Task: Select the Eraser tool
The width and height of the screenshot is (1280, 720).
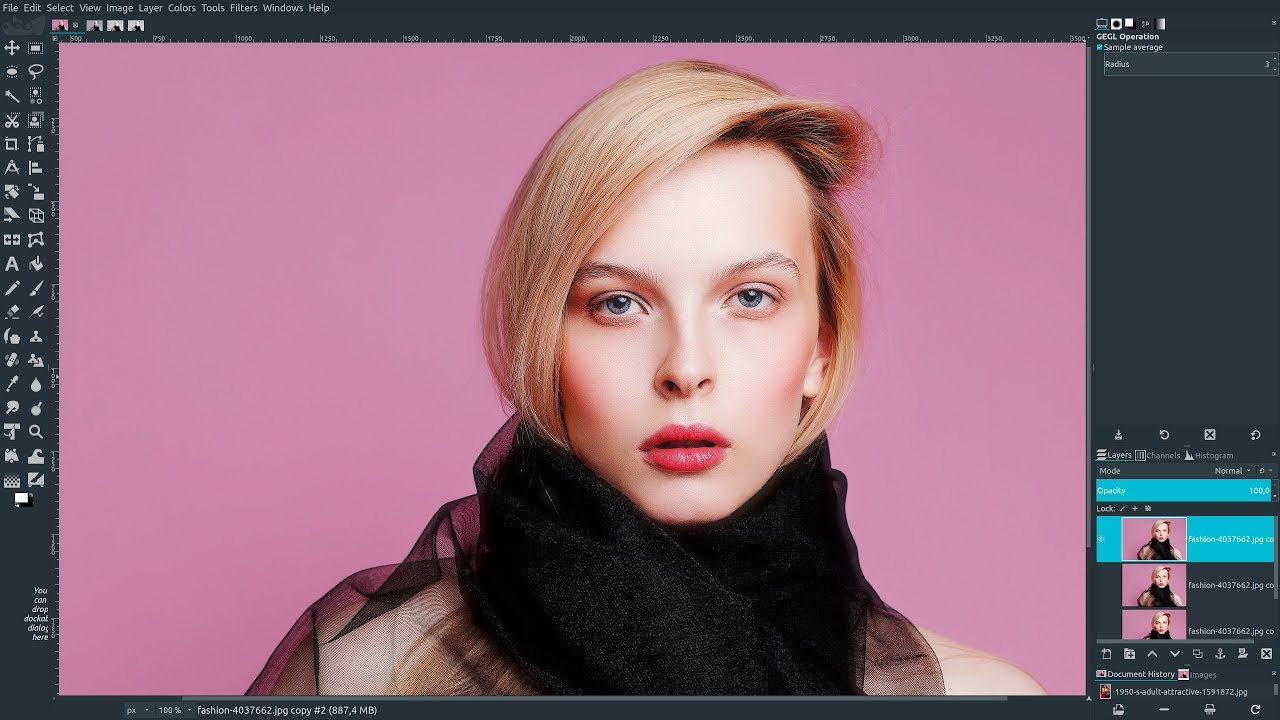Action: 12,312
